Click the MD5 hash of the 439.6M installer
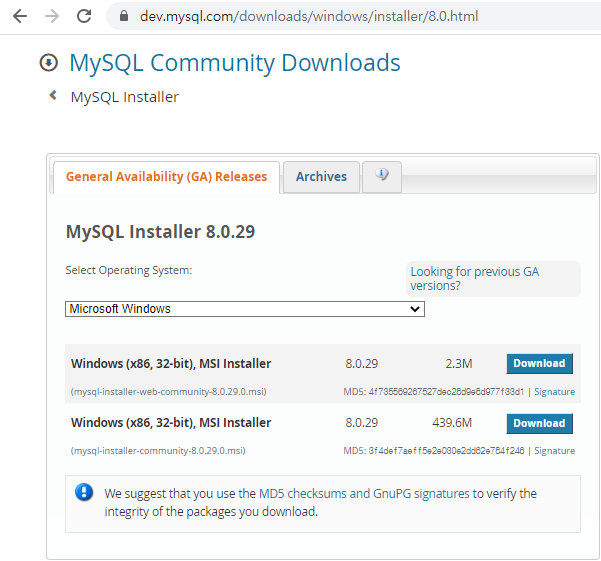This screenshot has height=561, width=601. pyautogui.click(x=446, y=451)
